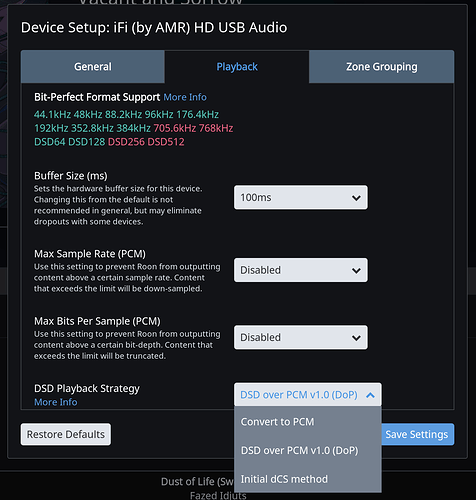Switch to the General tab

[x=93, y=67]
